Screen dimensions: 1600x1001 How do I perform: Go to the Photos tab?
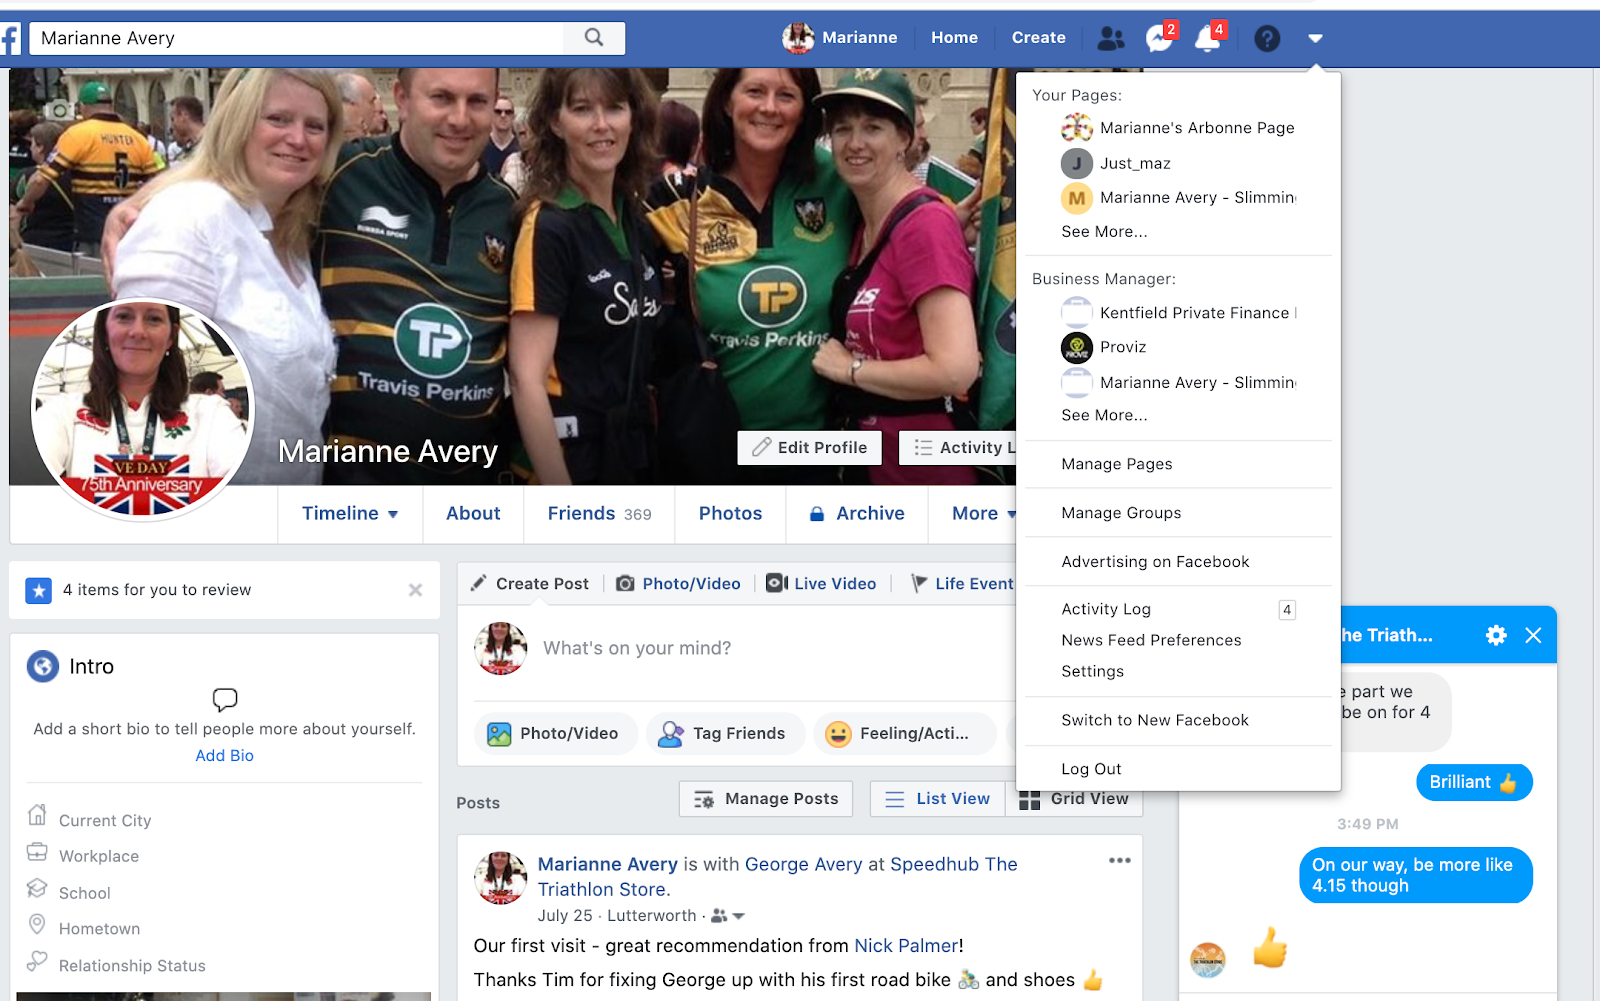coord(730,514)
